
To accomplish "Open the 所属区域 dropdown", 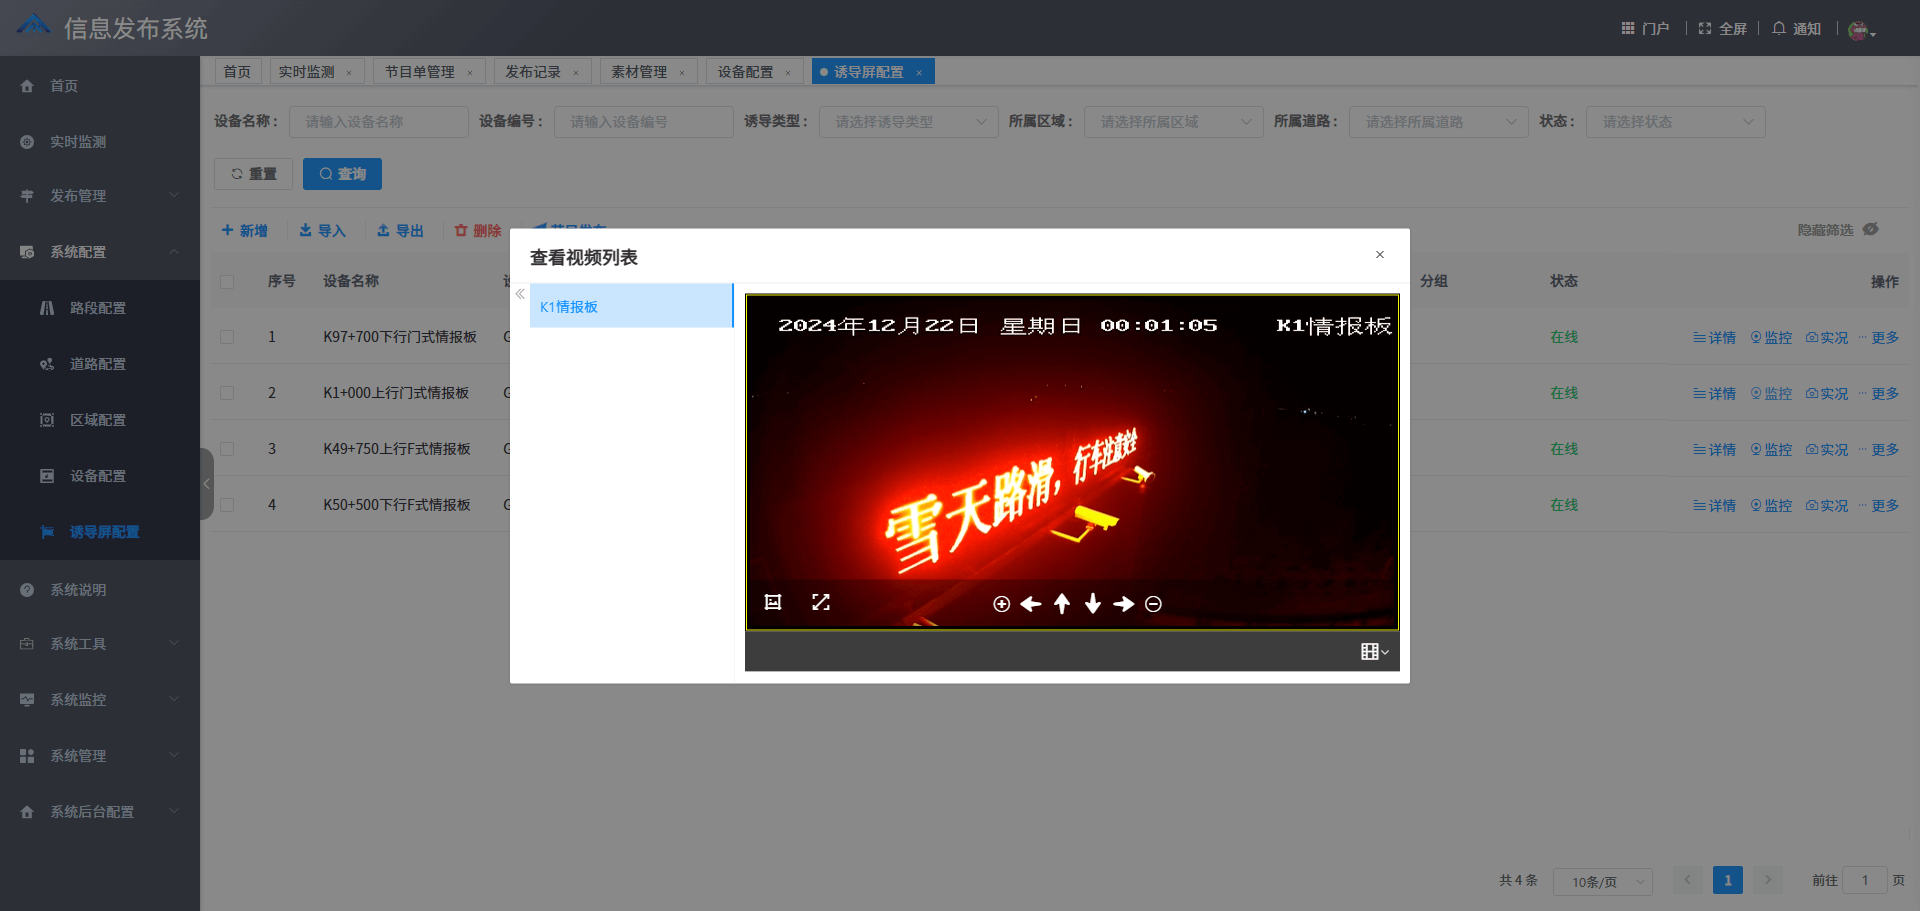I will point(1173,122).
